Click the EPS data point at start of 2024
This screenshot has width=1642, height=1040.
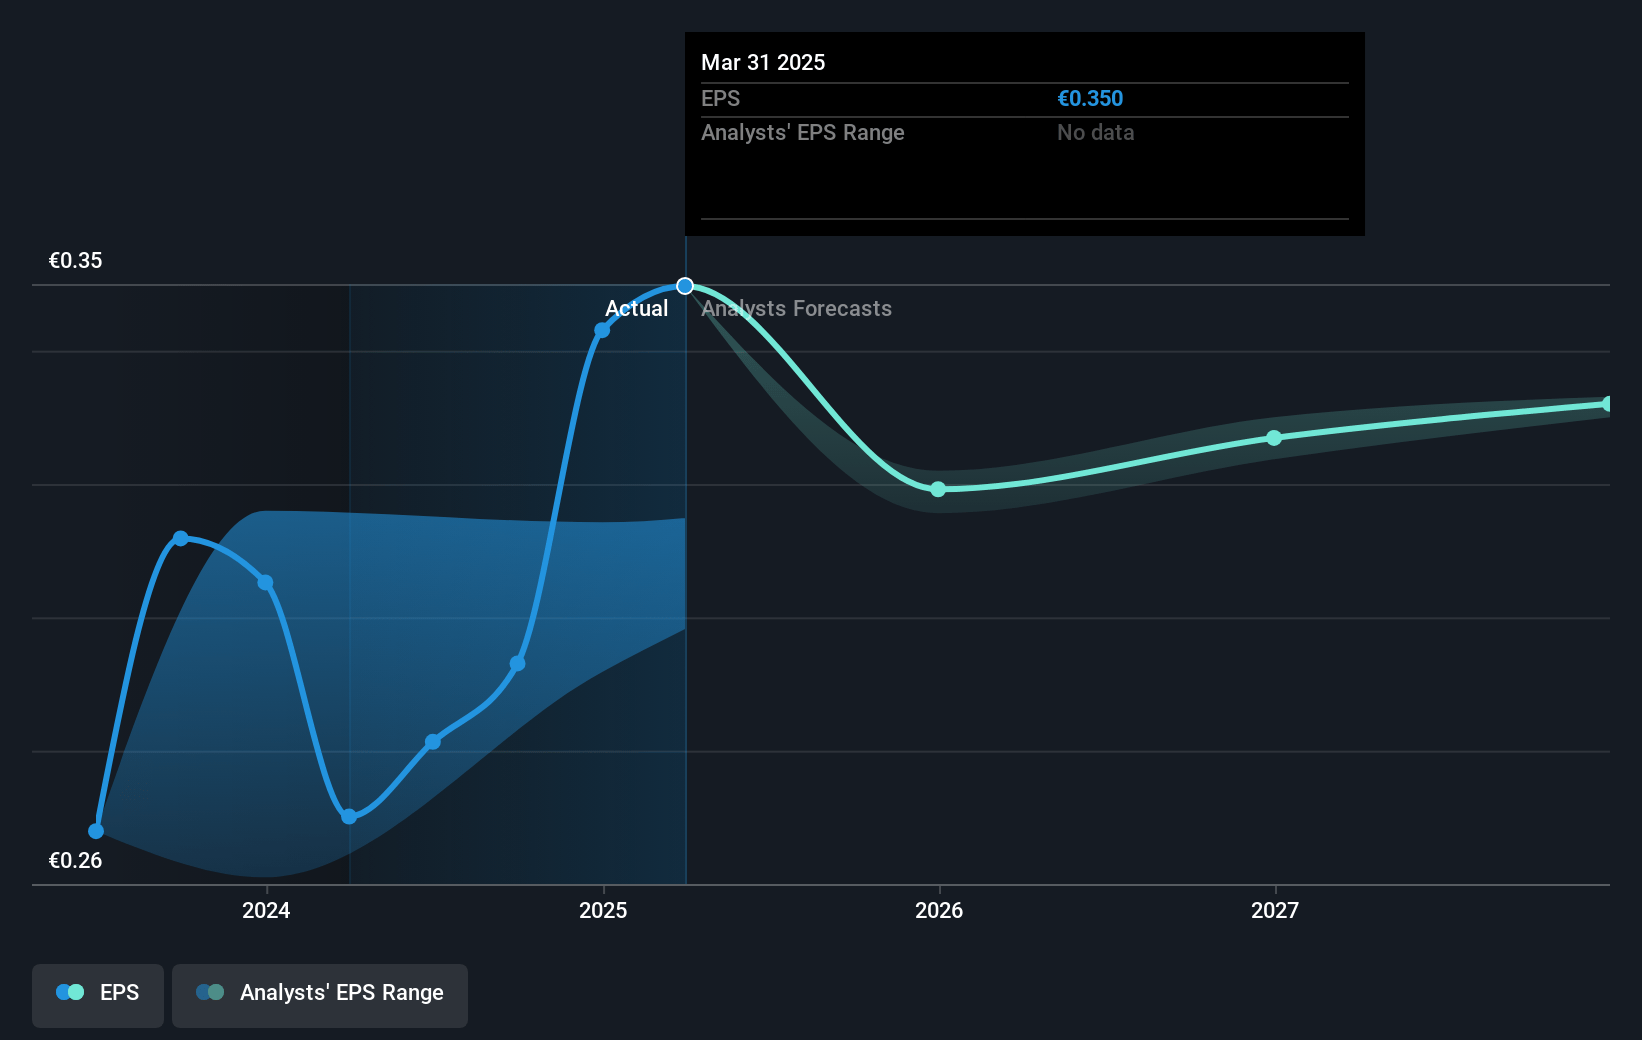[265, 583]
